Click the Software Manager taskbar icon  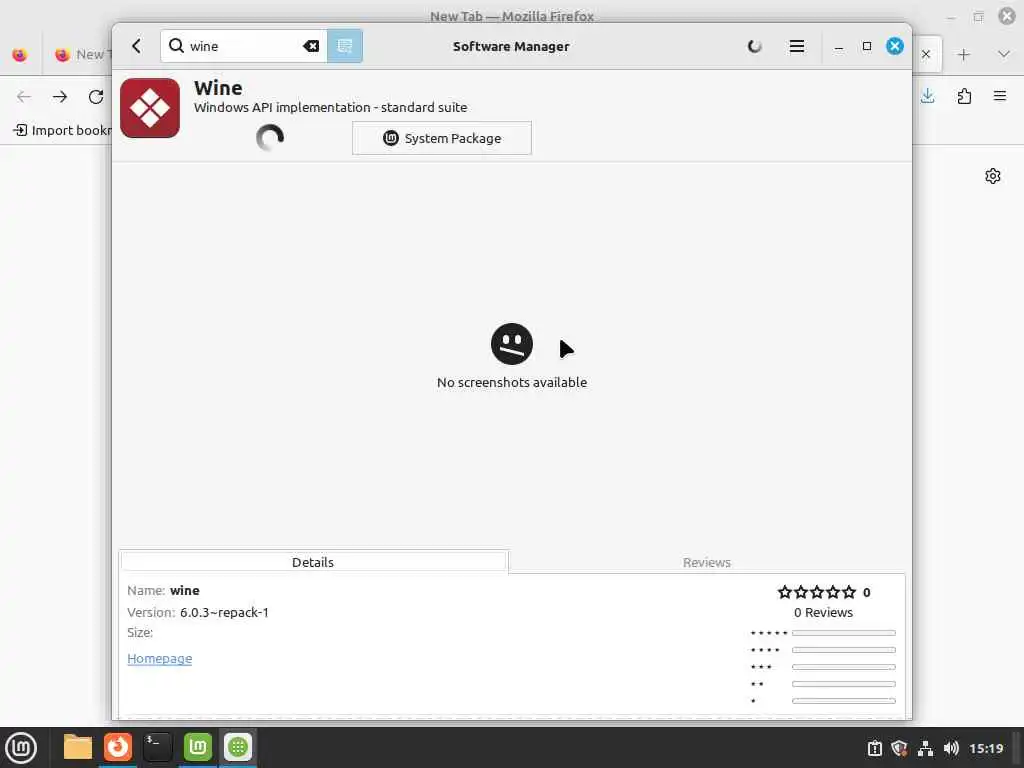point(238,747)
